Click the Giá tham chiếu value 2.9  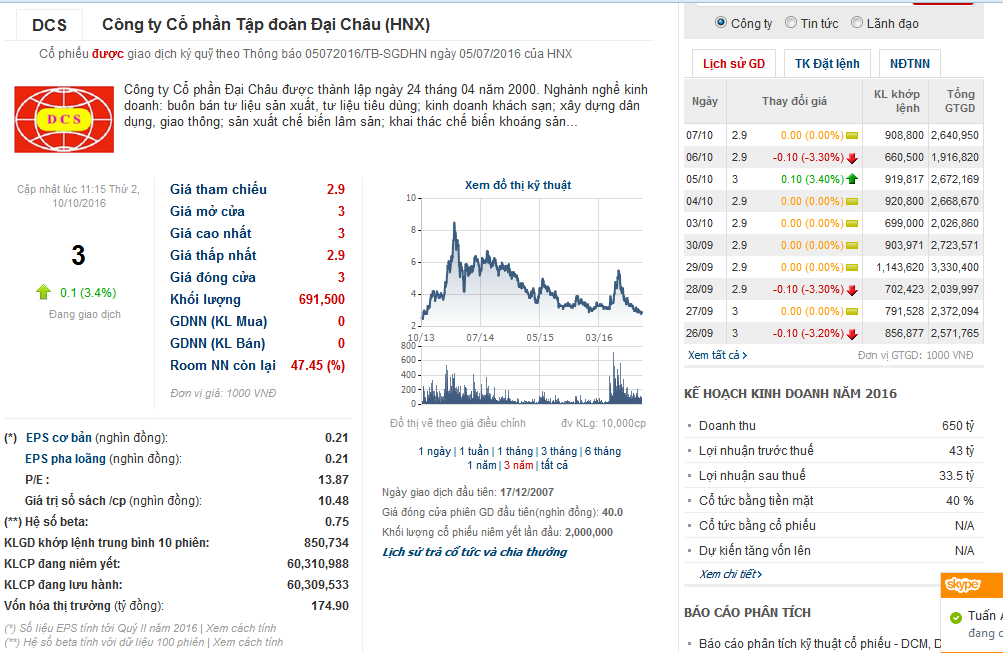point(336,189)
